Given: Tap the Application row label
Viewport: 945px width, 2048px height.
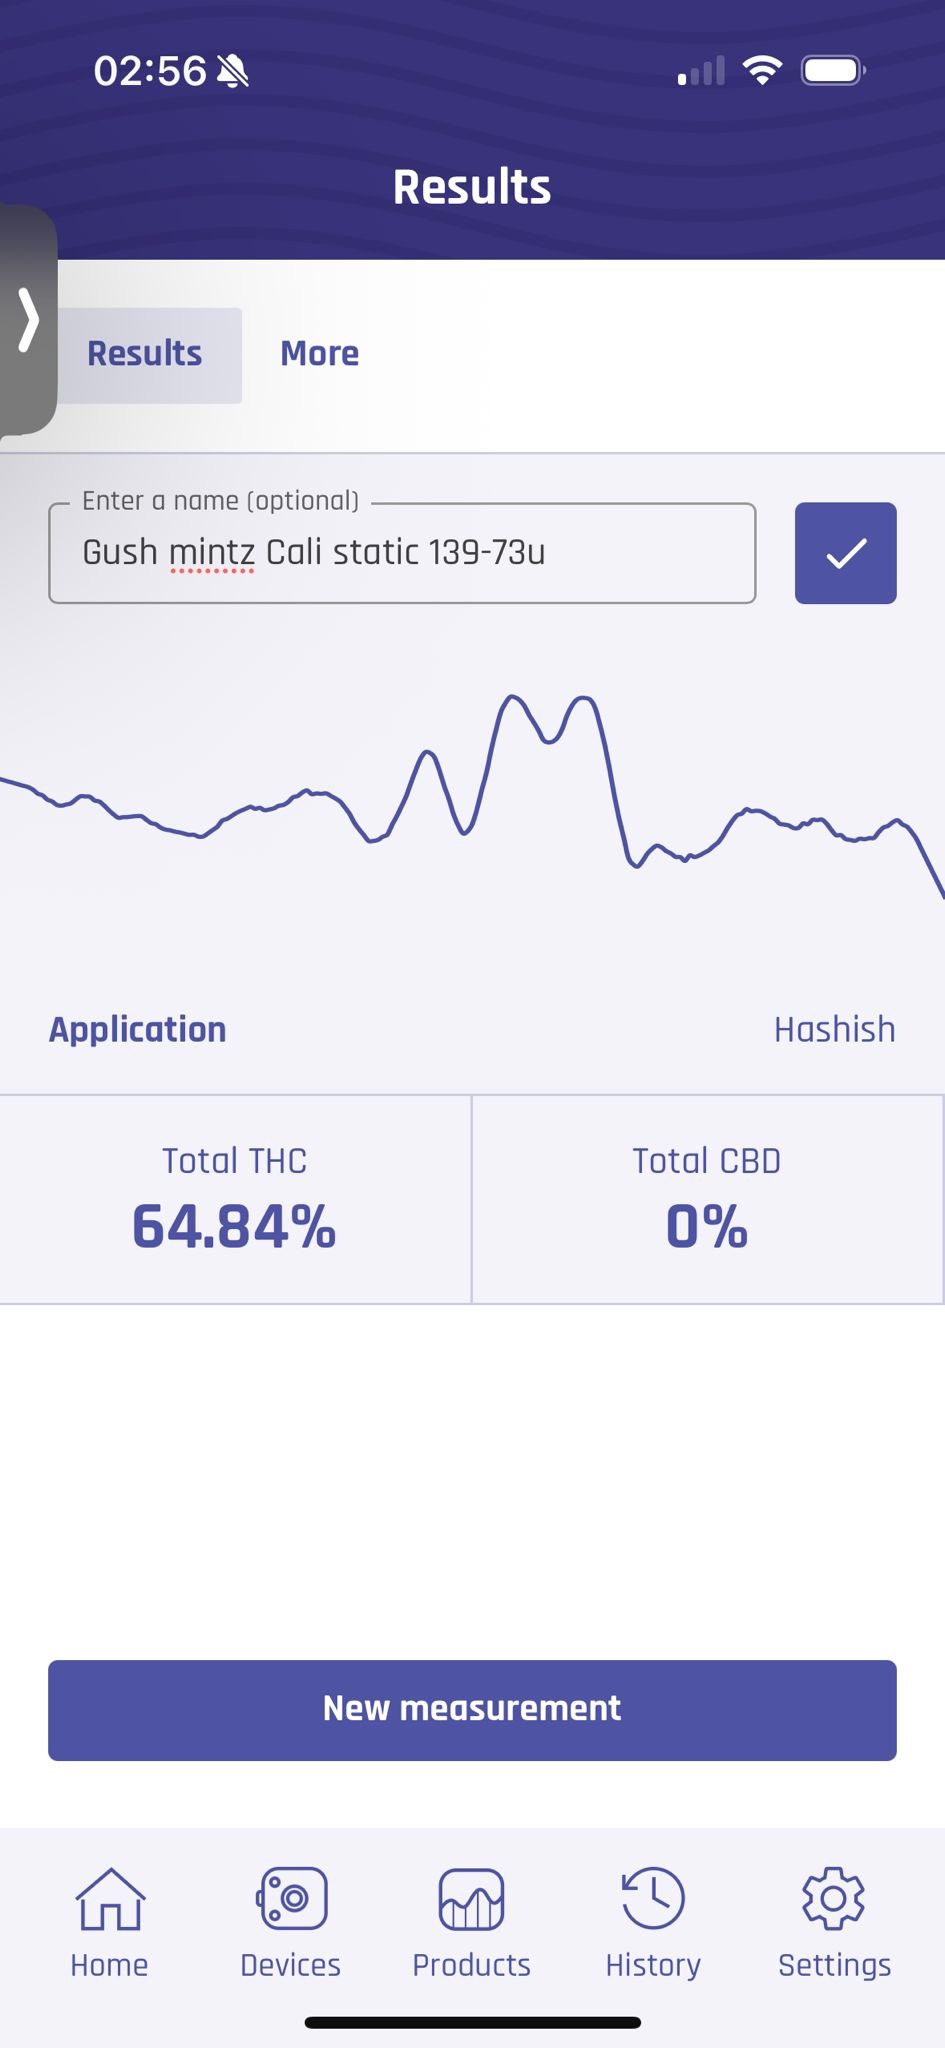Looking at the screenshot, I should (138, 1030).
